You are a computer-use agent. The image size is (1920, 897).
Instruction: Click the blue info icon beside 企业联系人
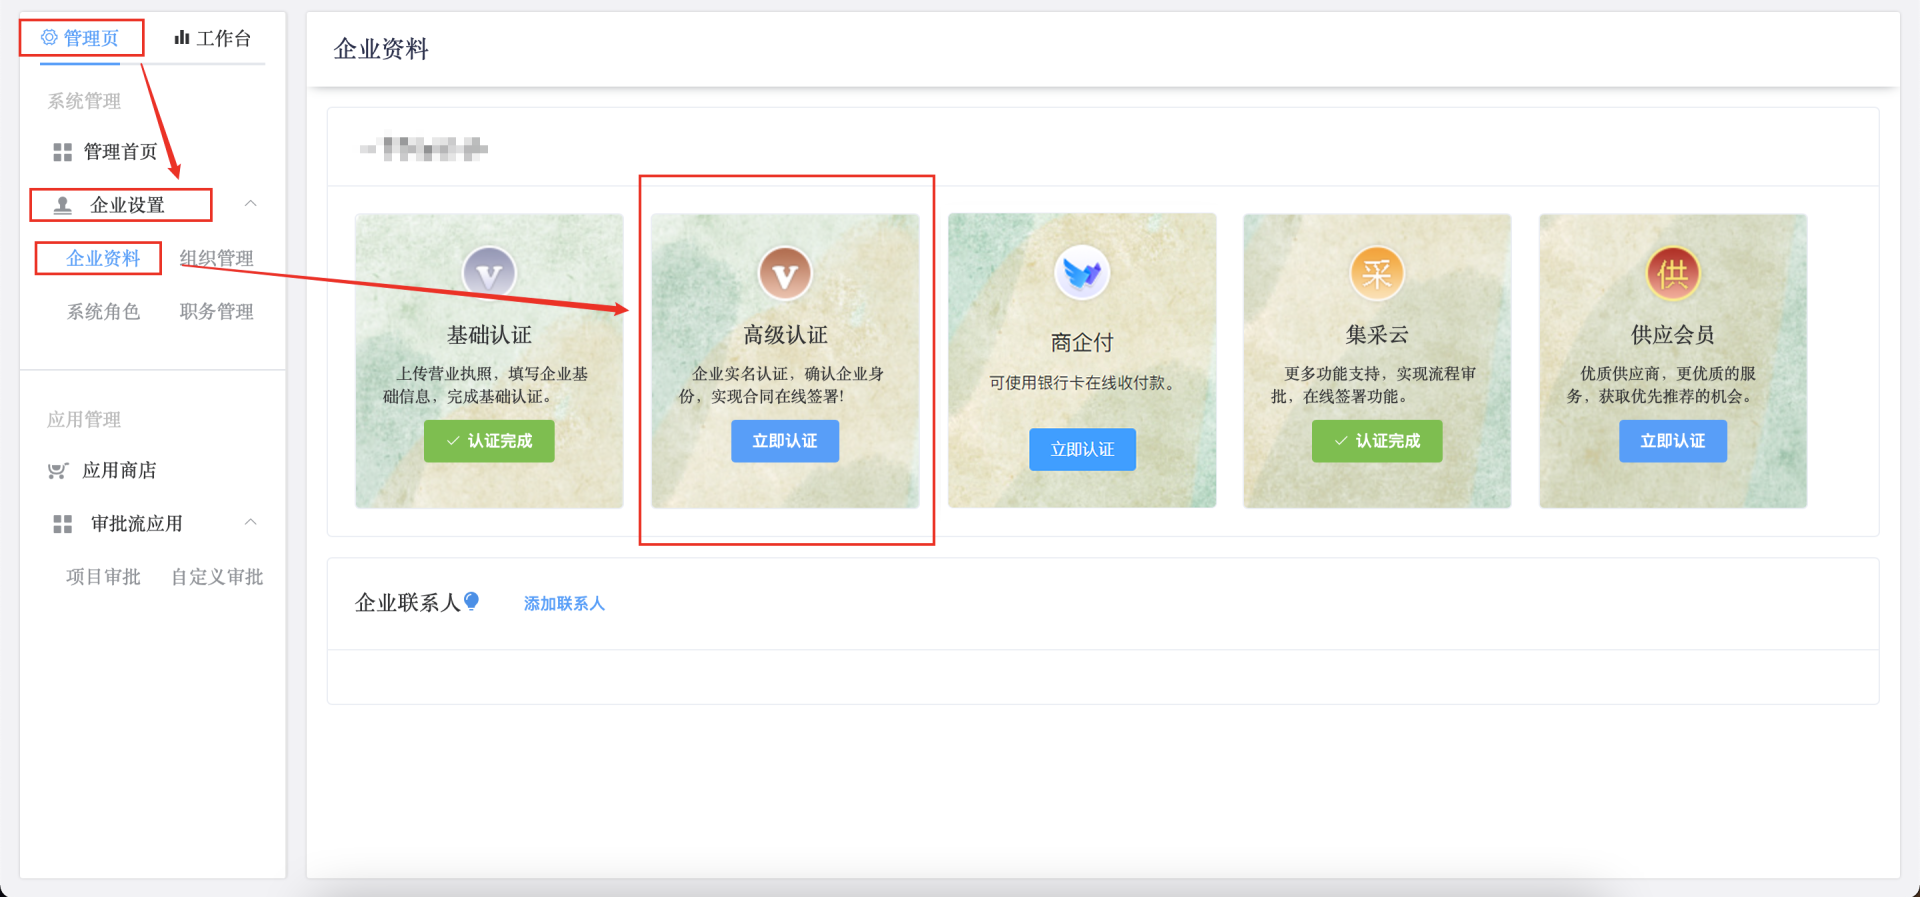[x=472, y=601]
